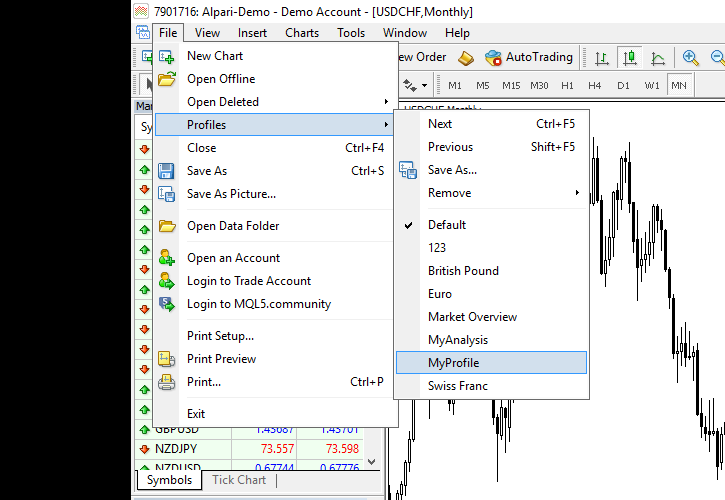Screen dimensions: 725x500
Task: Select the MN monthly timeframe button
Action: (x=679, y=86)
